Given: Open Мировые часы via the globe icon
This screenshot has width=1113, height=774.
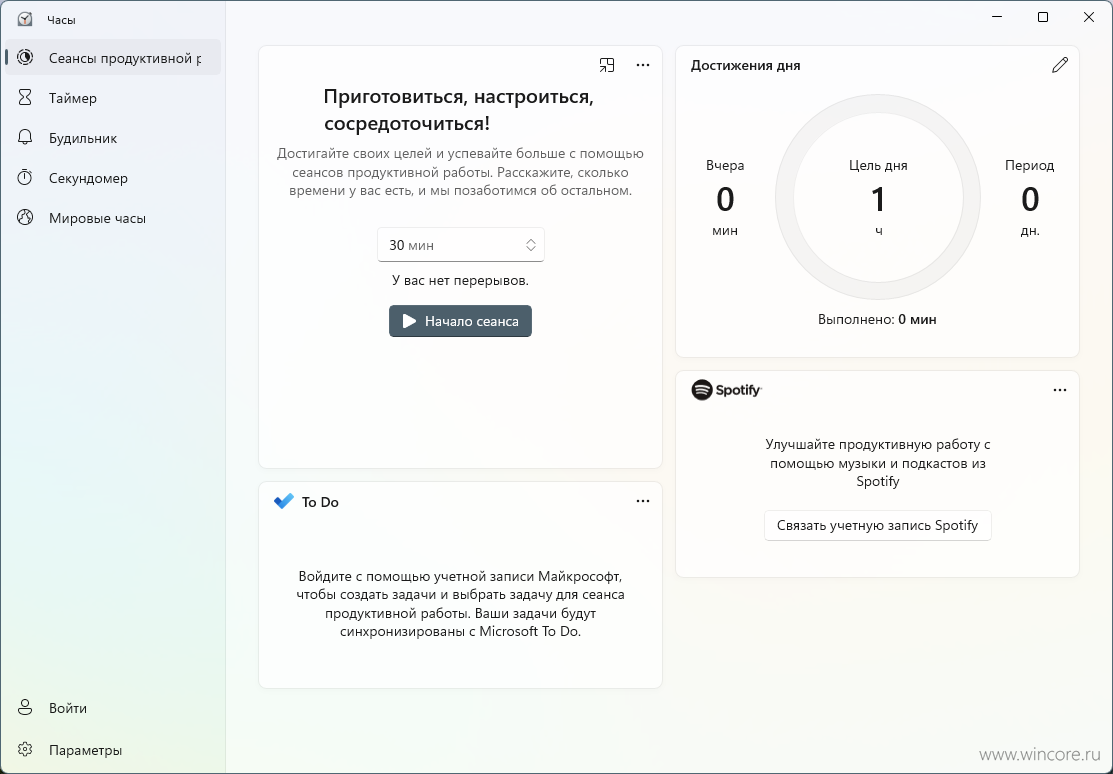Looking at the screenshot, I should (25, 217).
